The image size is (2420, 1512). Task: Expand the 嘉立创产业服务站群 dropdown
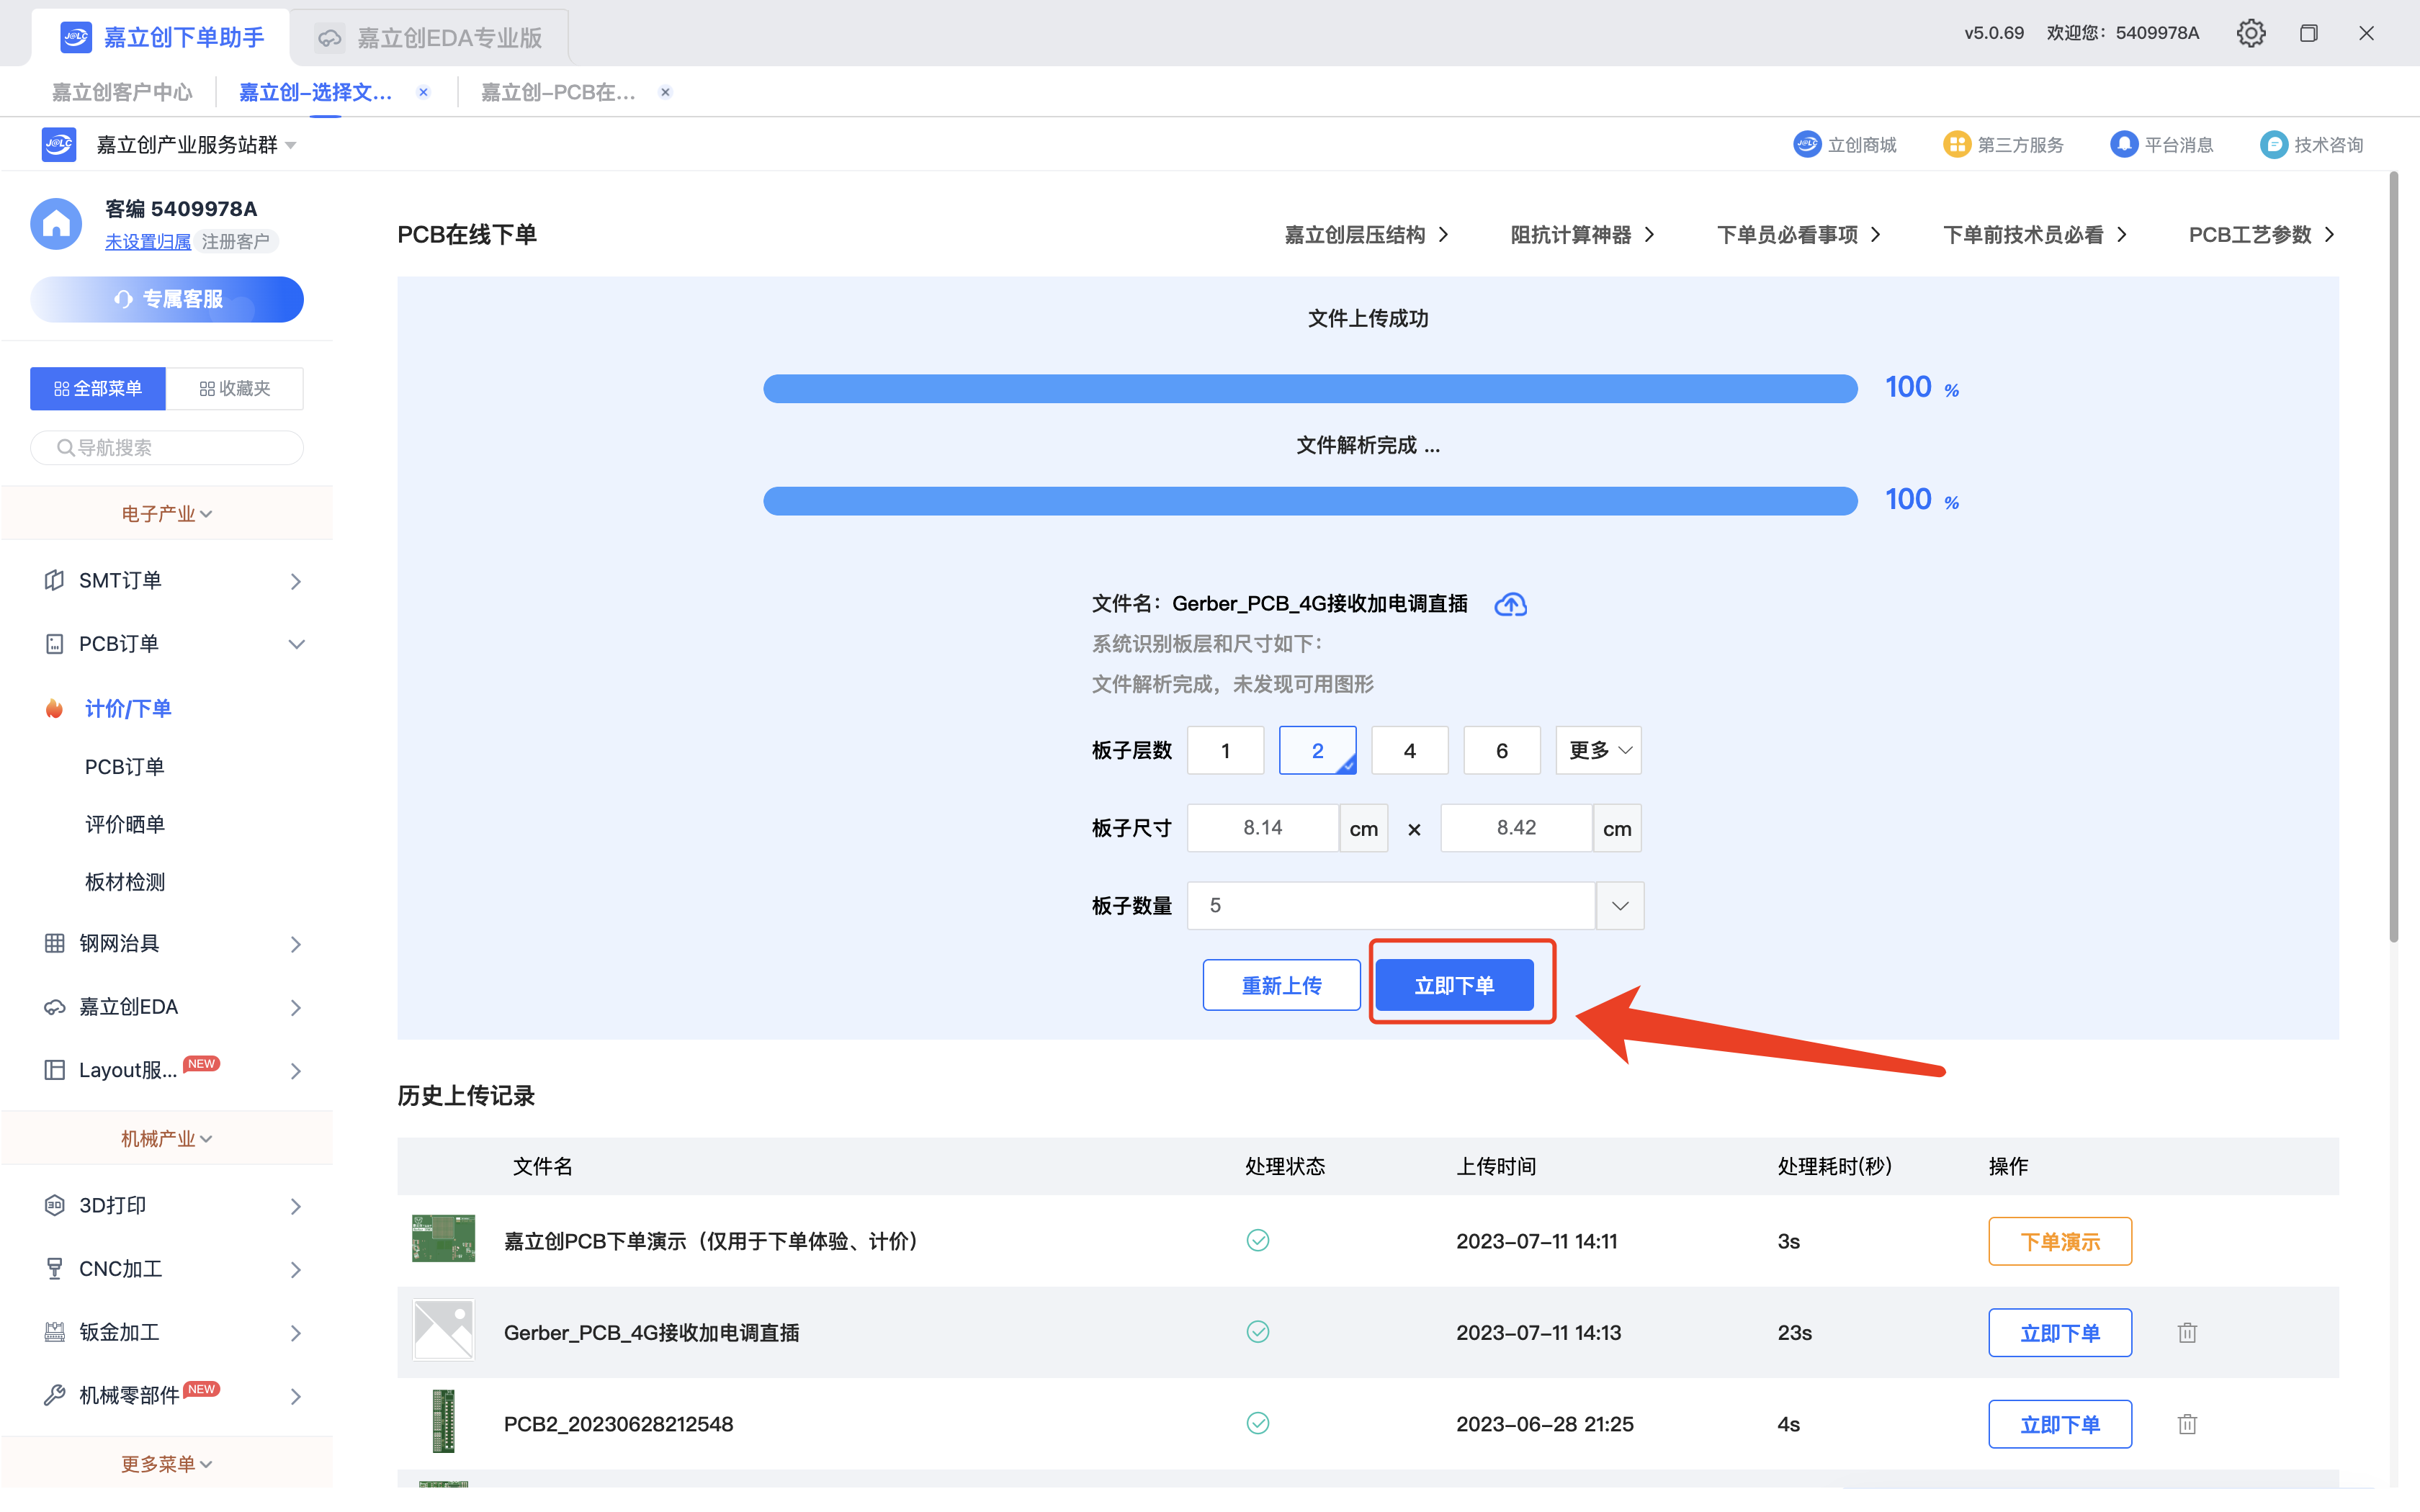click(x=291, y=146)
